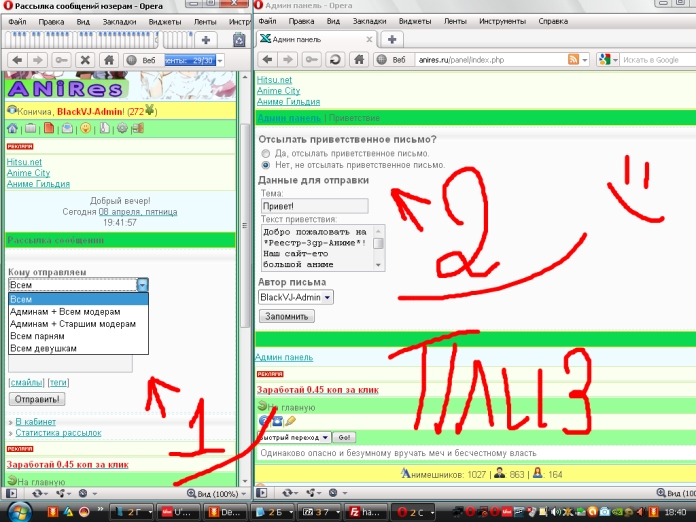Click Stop loading X in left Opera window
696x522 pixels.
pyautogui.click(x=85, y=60)
